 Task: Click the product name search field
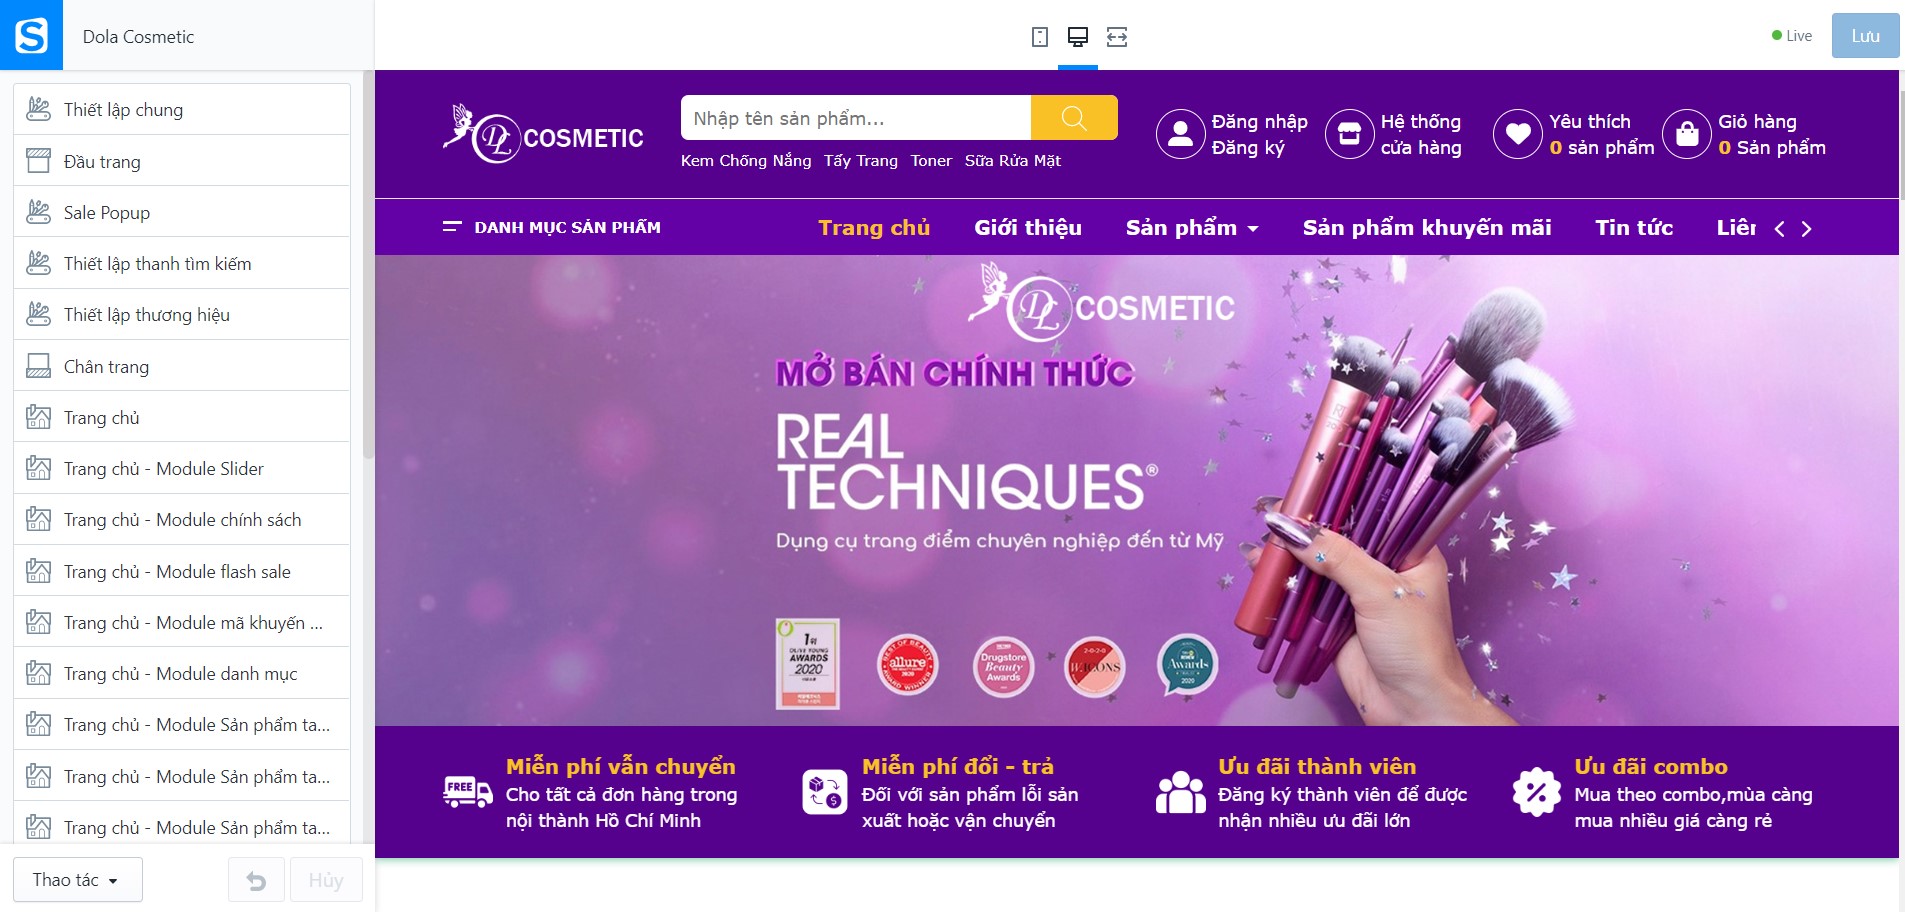point(856,118)
